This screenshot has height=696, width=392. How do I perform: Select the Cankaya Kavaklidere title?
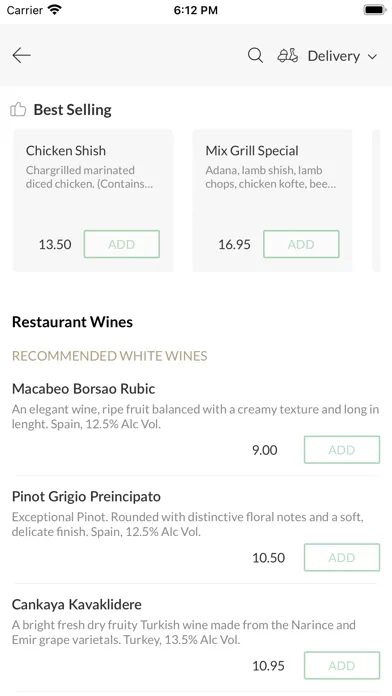77,605
